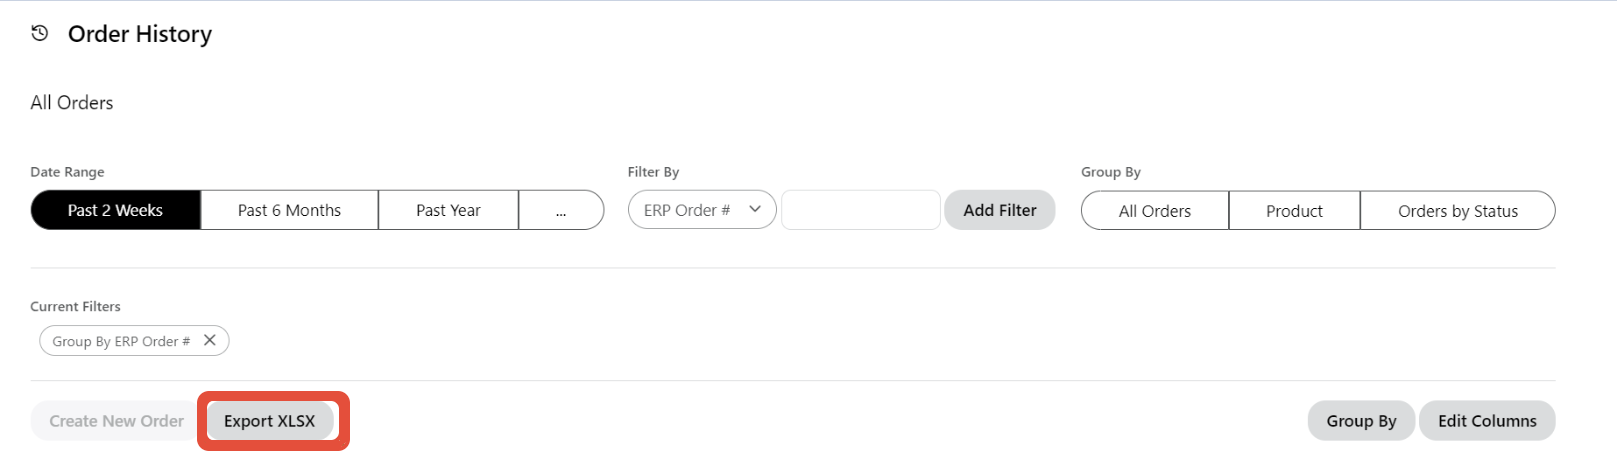Choose the Past Year date range
This screenshot has width=1617, height=459.
click(x=448, y=210)
